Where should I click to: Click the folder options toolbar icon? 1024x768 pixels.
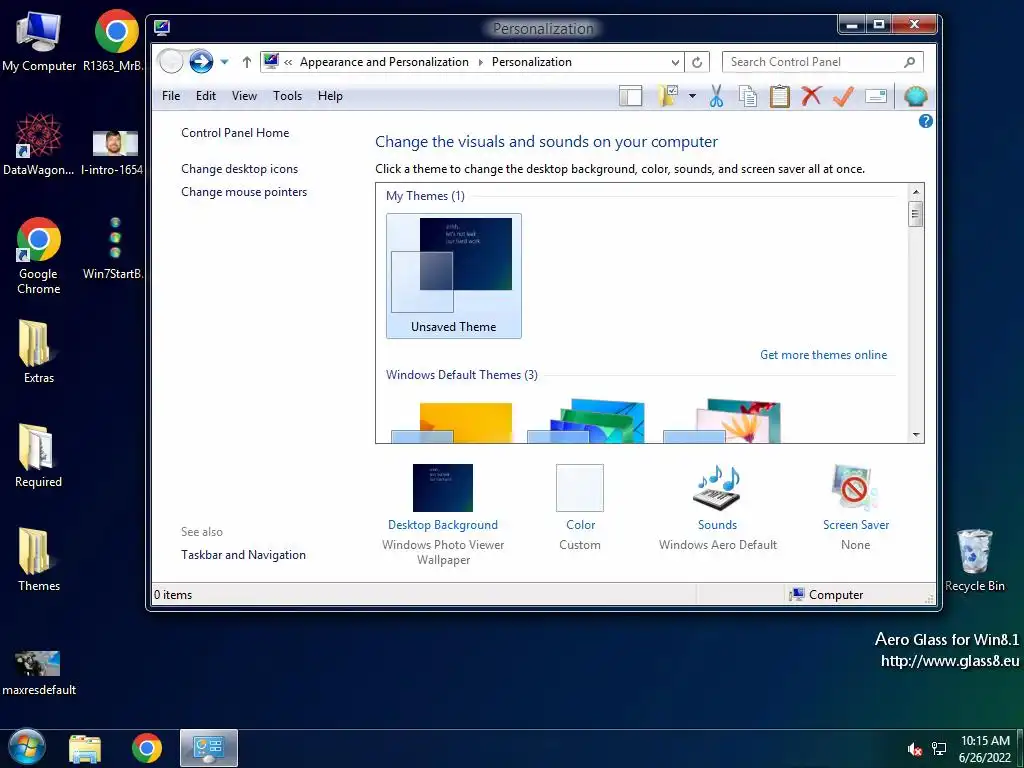pos(668,96)
